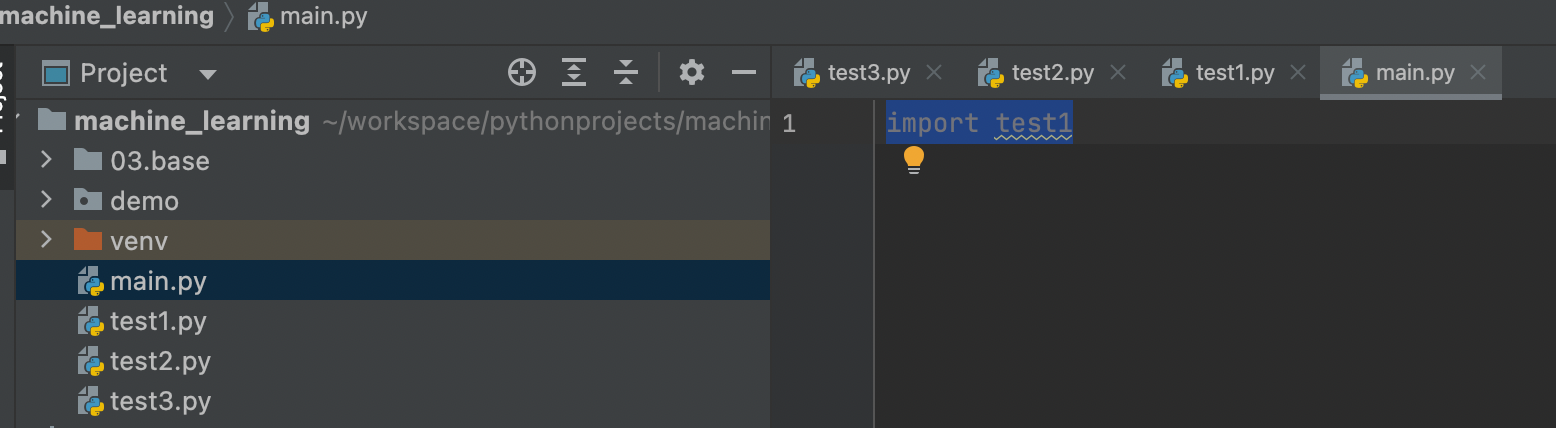Close the main.py editor tab
The height and width of the screenshot is (428, 1556).
click(x=1479, y=72)
